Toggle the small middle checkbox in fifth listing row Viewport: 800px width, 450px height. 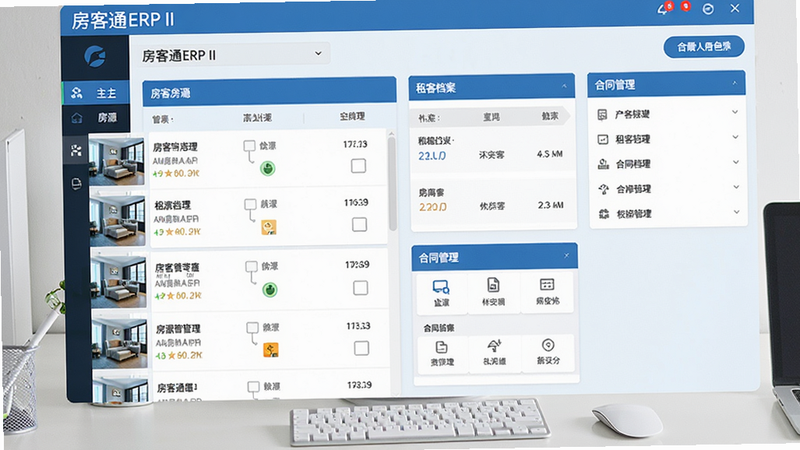[x=253, y=387]
